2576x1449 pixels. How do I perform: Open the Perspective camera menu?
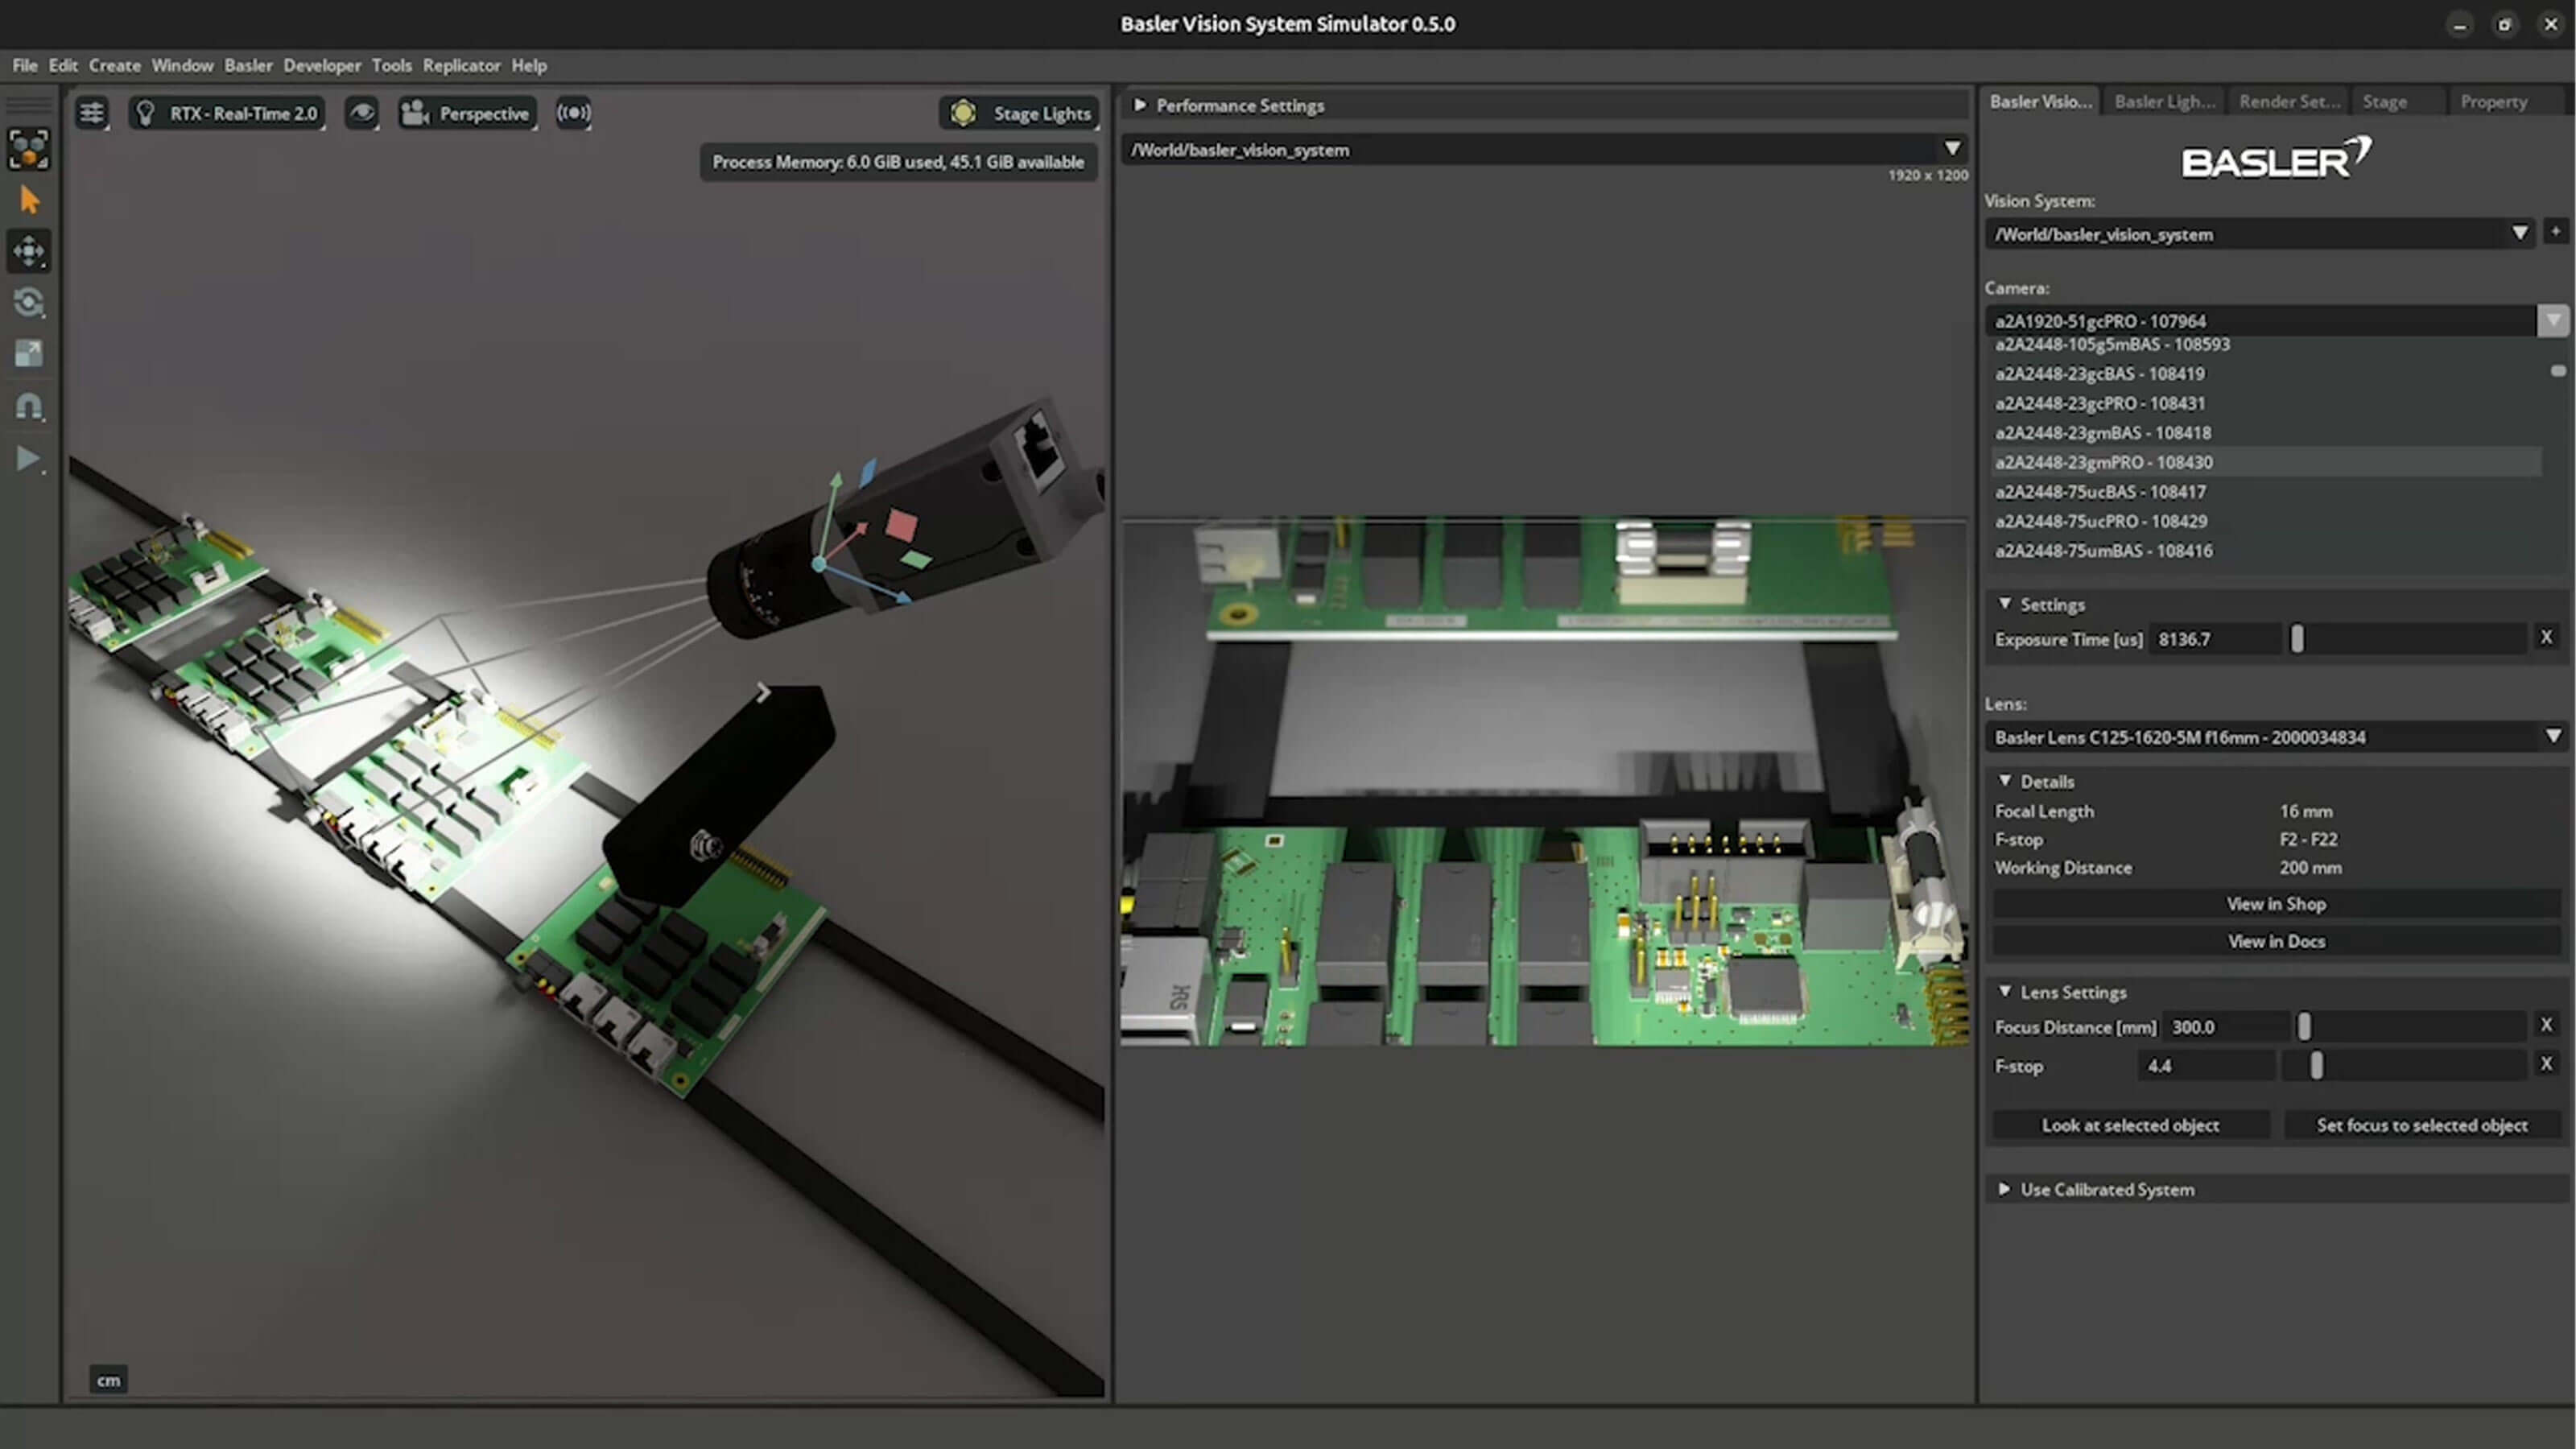click(467, 113)
